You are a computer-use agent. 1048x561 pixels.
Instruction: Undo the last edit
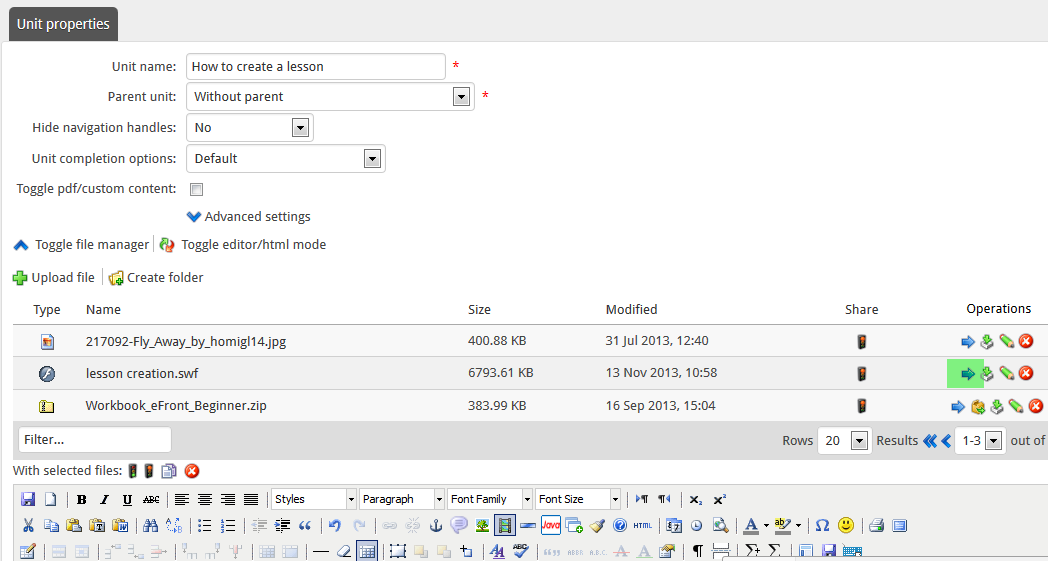336,526
